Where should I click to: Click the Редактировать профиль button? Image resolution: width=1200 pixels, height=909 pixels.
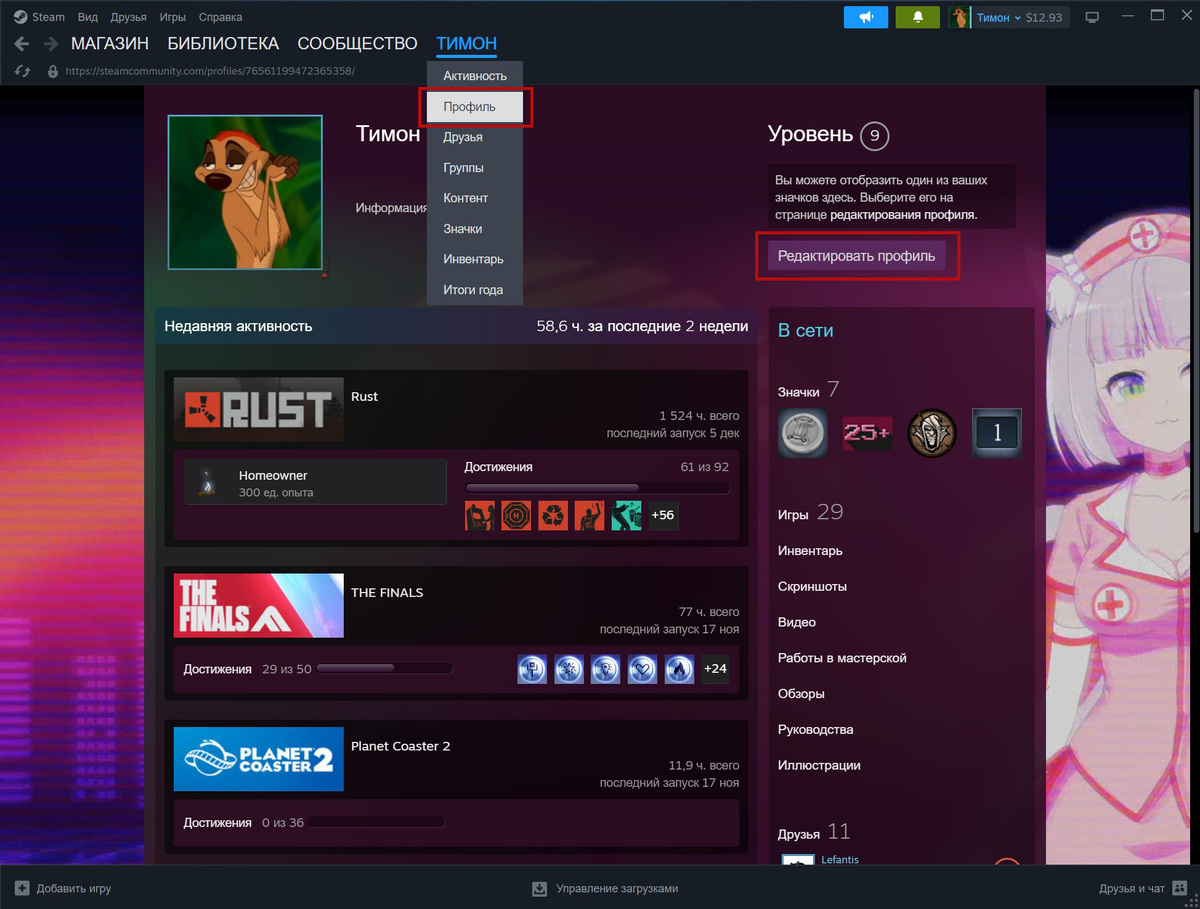[x=857, y=256]
